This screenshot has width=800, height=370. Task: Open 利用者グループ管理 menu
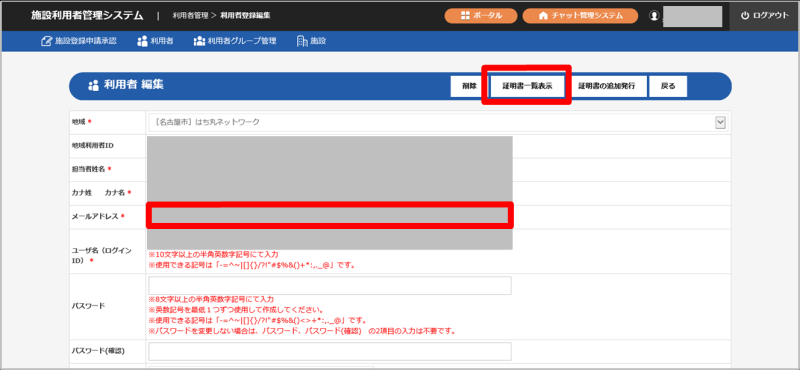coord(235,41)
